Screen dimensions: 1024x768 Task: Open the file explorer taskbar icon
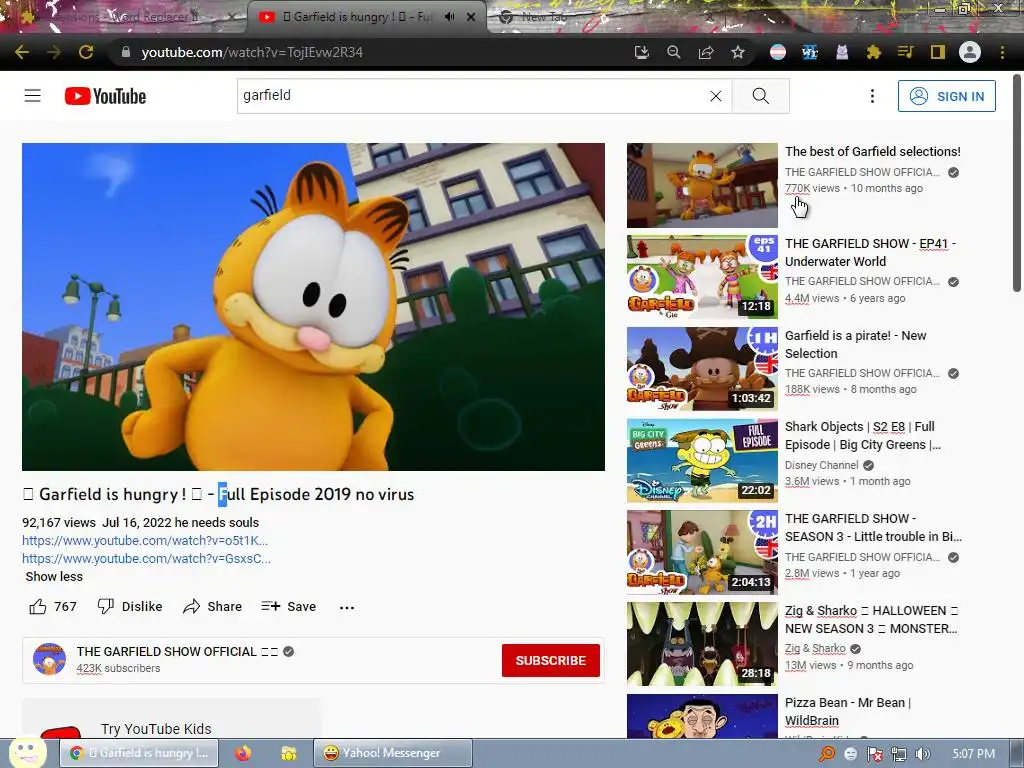click(289, 753)
